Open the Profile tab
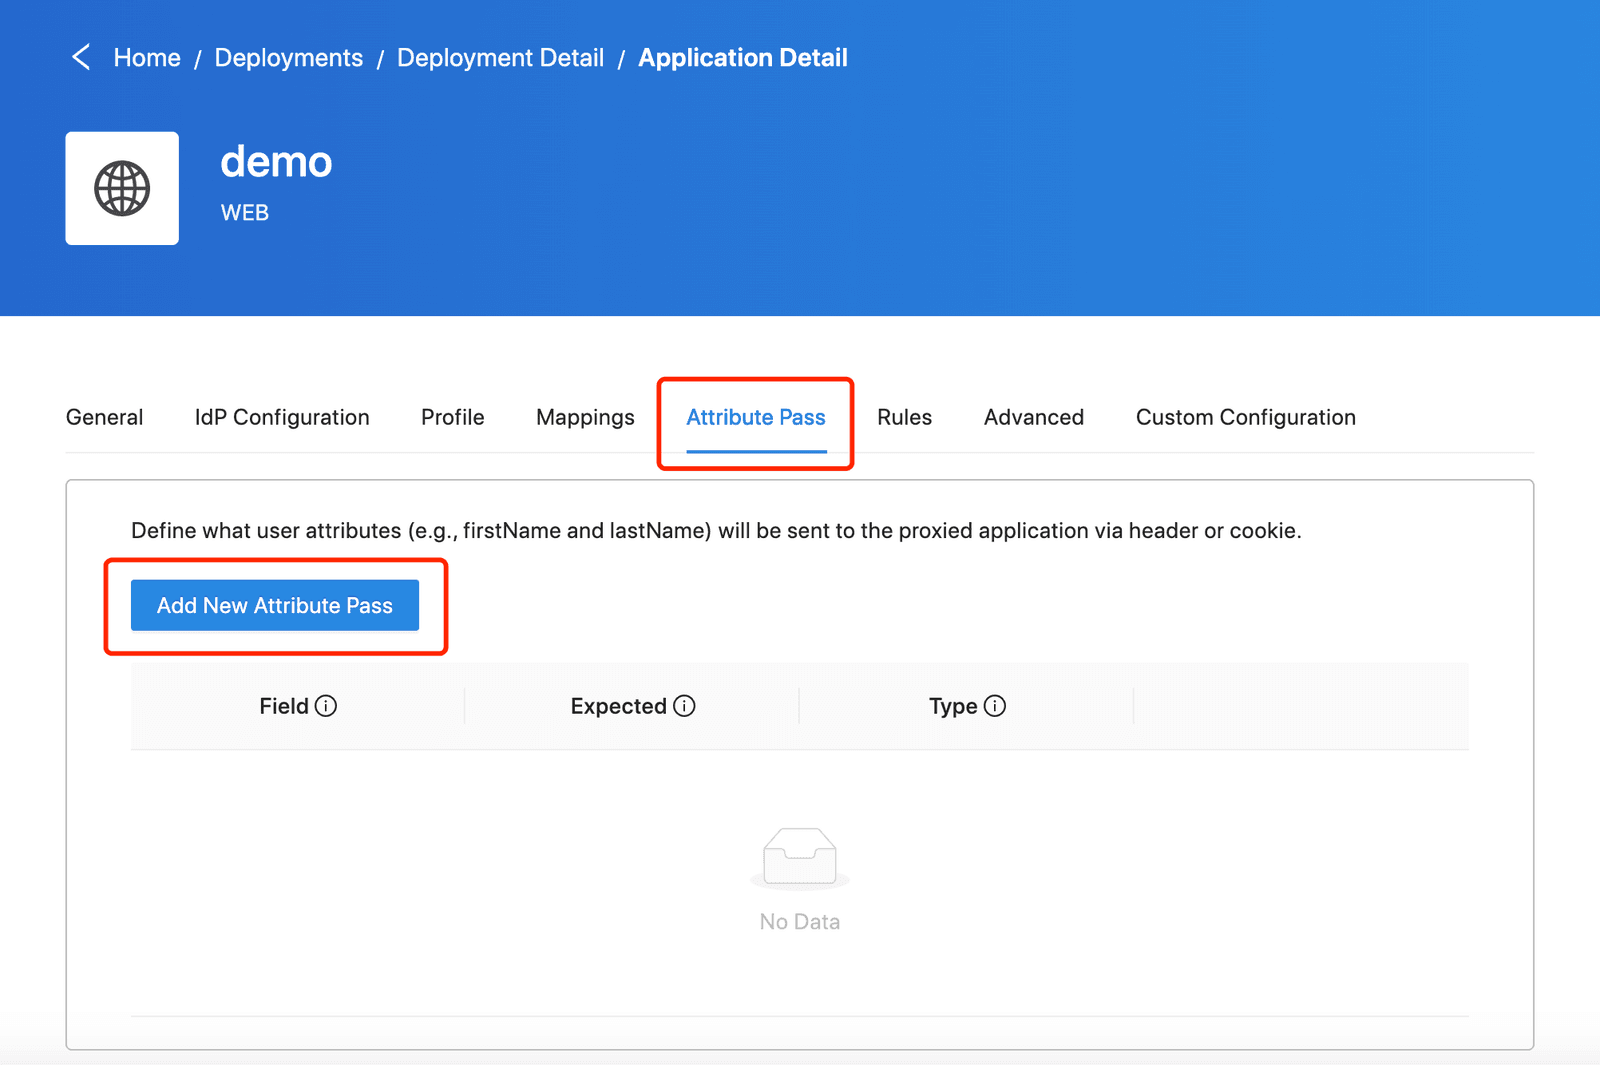1600x1065 pixels. tap(453, 417)
